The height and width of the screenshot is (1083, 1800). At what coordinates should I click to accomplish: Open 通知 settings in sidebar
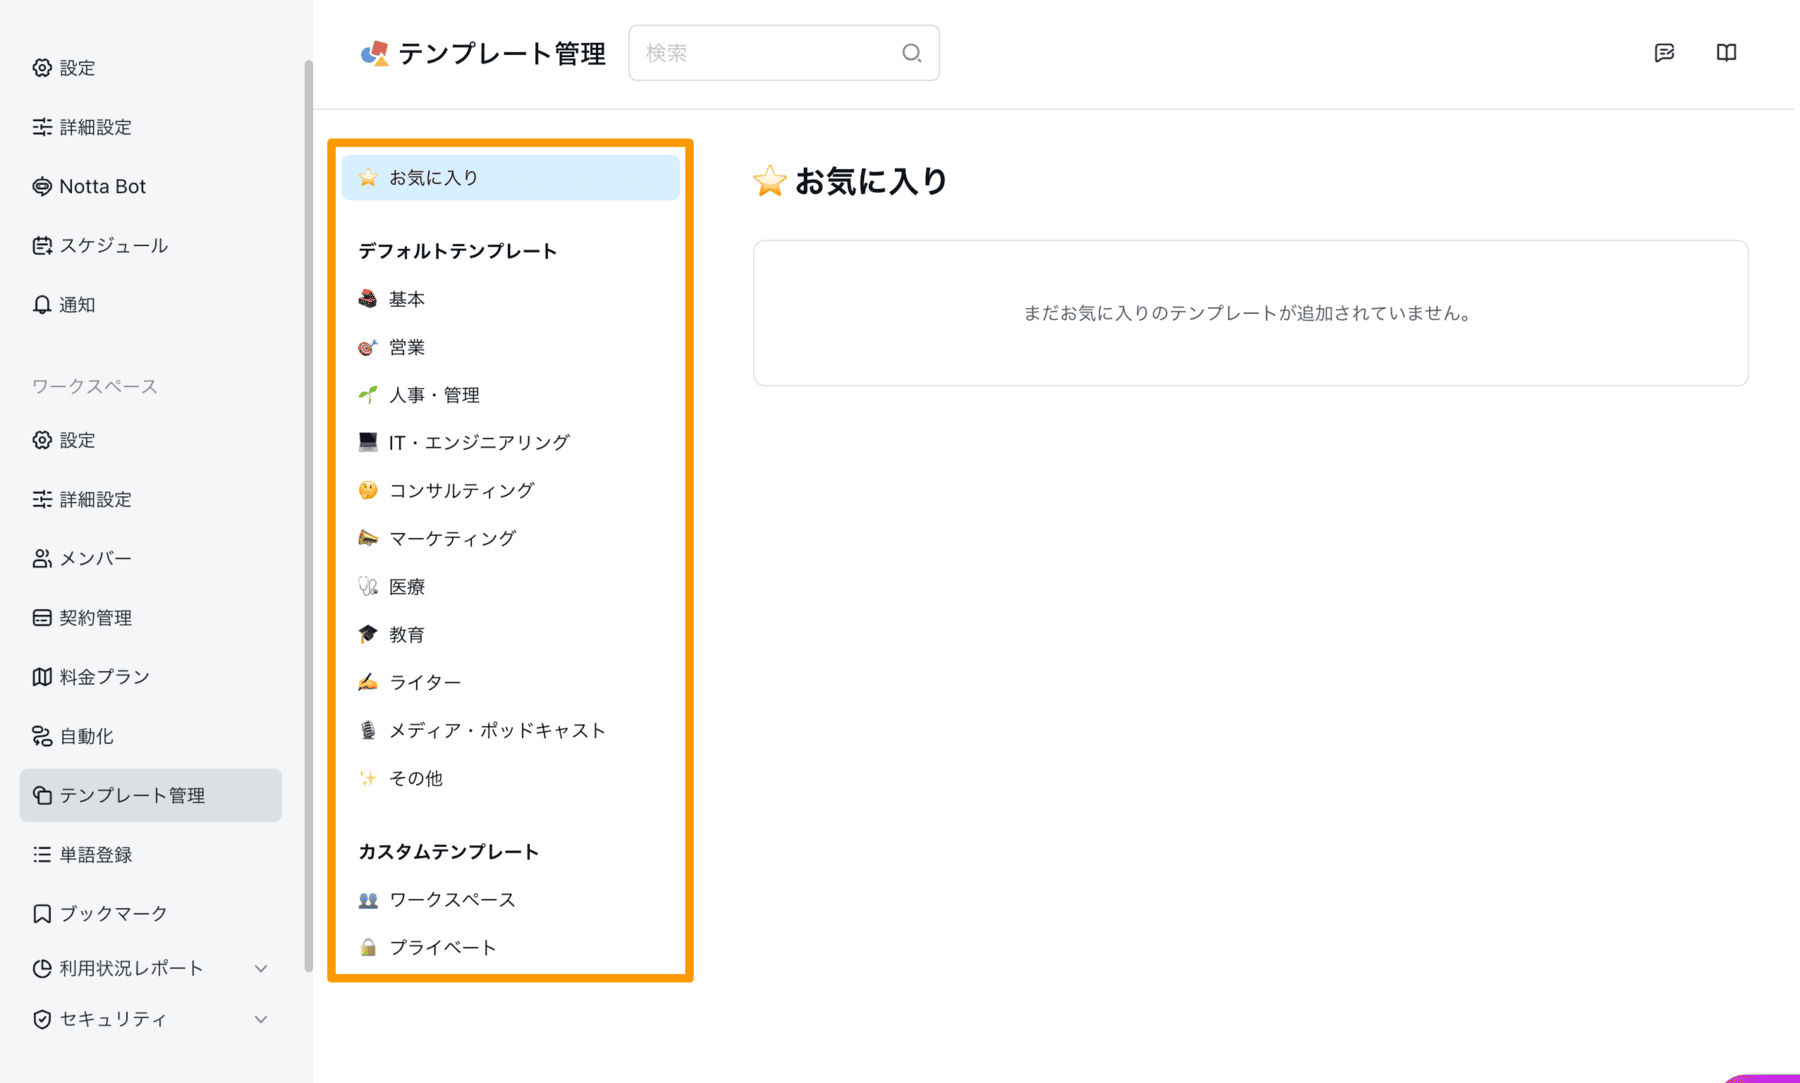point(150,305)
